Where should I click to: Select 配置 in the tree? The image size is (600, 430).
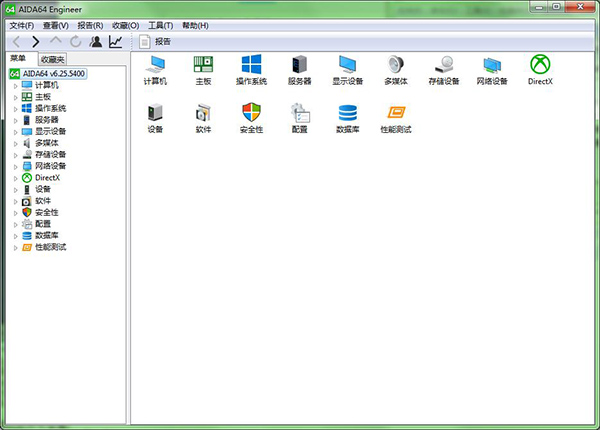pos(43,224)
